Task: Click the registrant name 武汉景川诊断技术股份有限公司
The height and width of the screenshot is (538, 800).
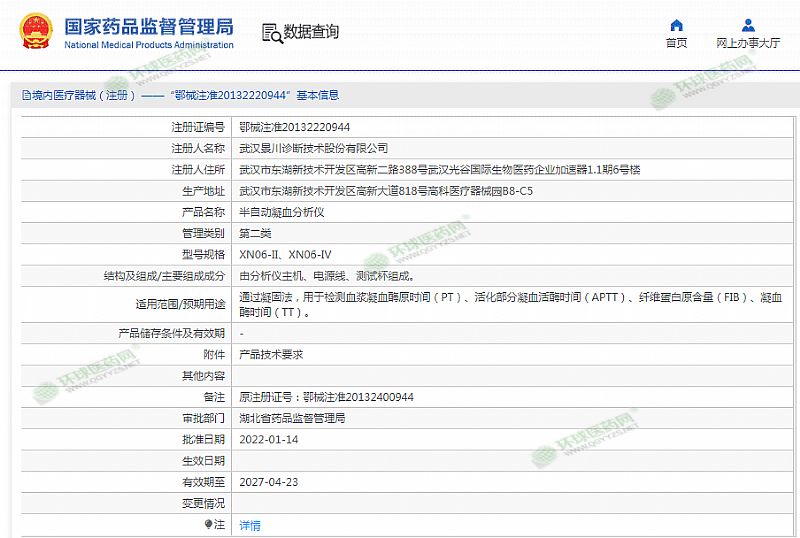Action: pos(314,148)
